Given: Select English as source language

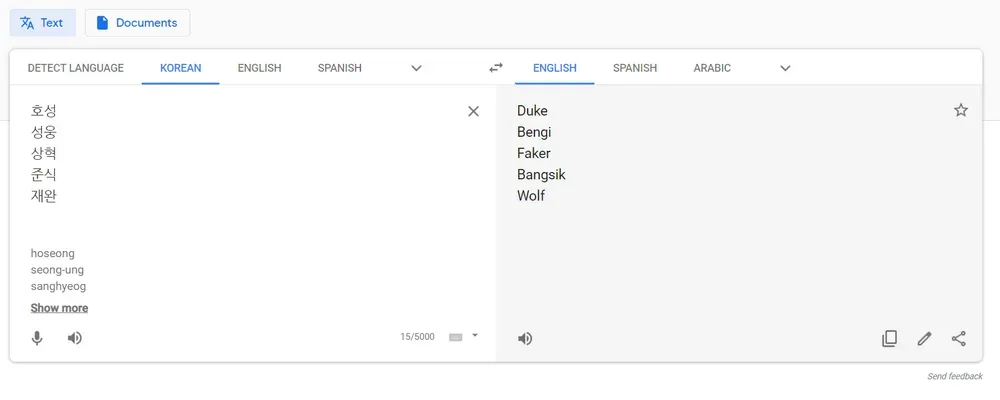Looking at the screenshot, I should tap(260, 68).
